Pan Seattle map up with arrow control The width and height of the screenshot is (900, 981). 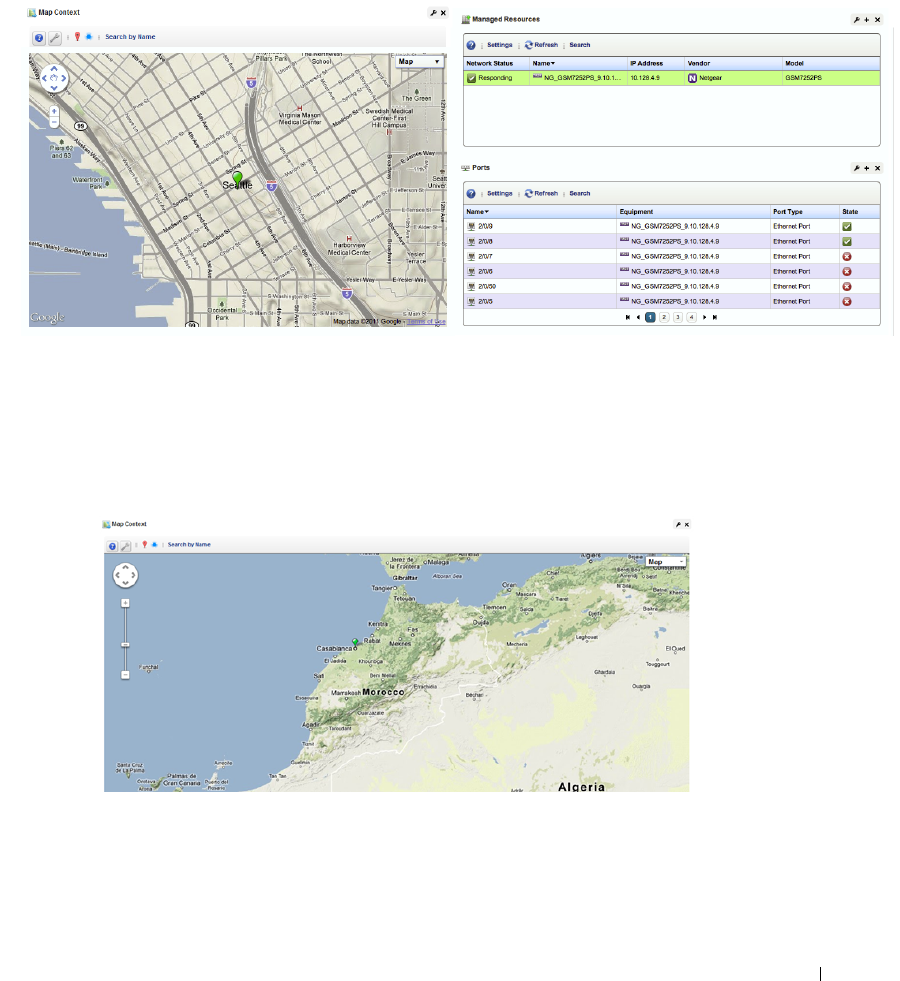click(x=54, y=68)
